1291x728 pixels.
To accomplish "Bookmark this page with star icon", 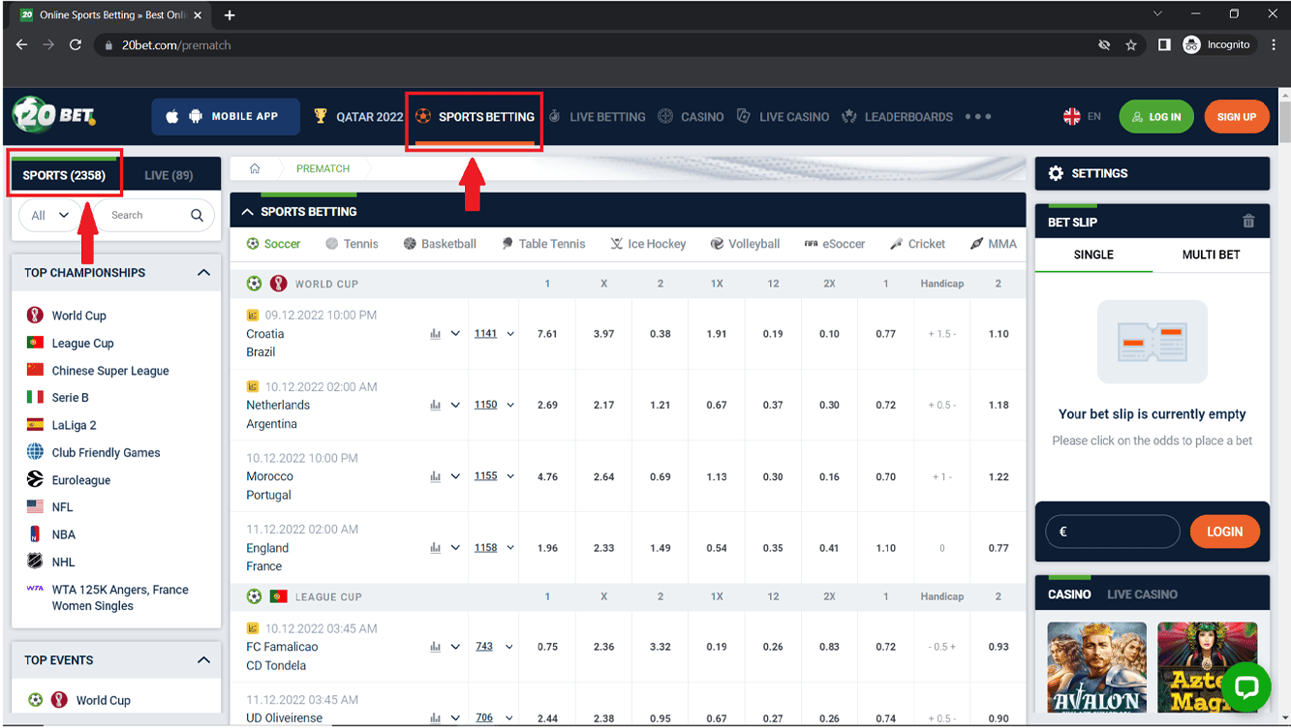I will [1131, 45].
